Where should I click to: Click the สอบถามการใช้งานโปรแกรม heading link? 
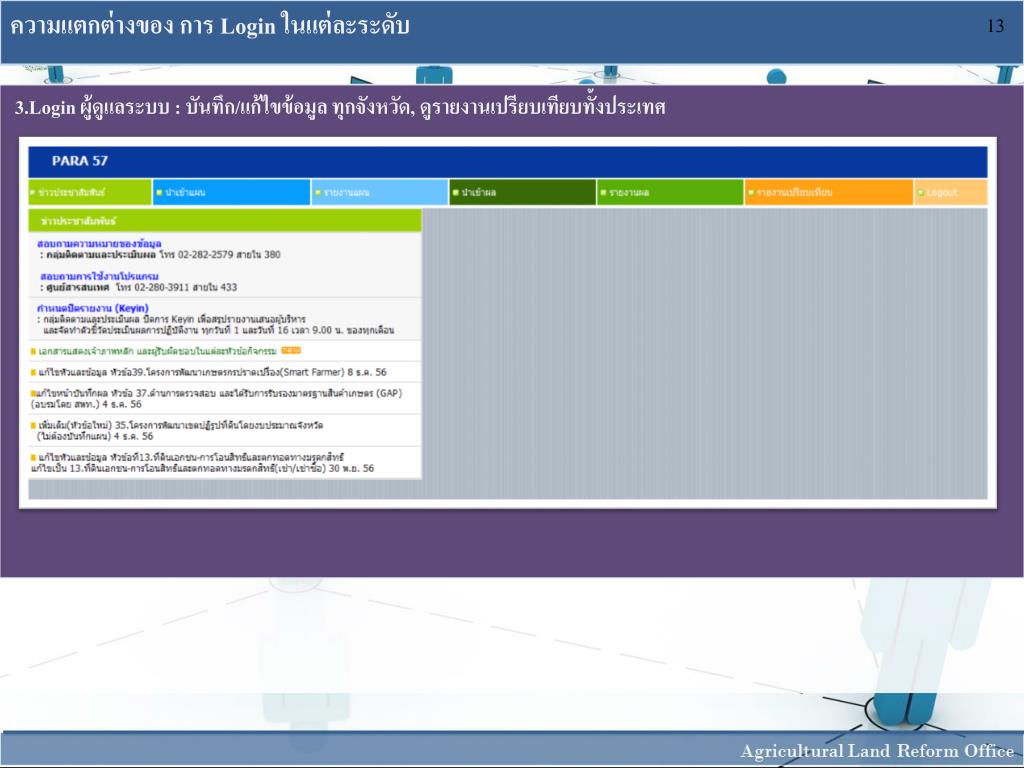(x=99, y=275)
